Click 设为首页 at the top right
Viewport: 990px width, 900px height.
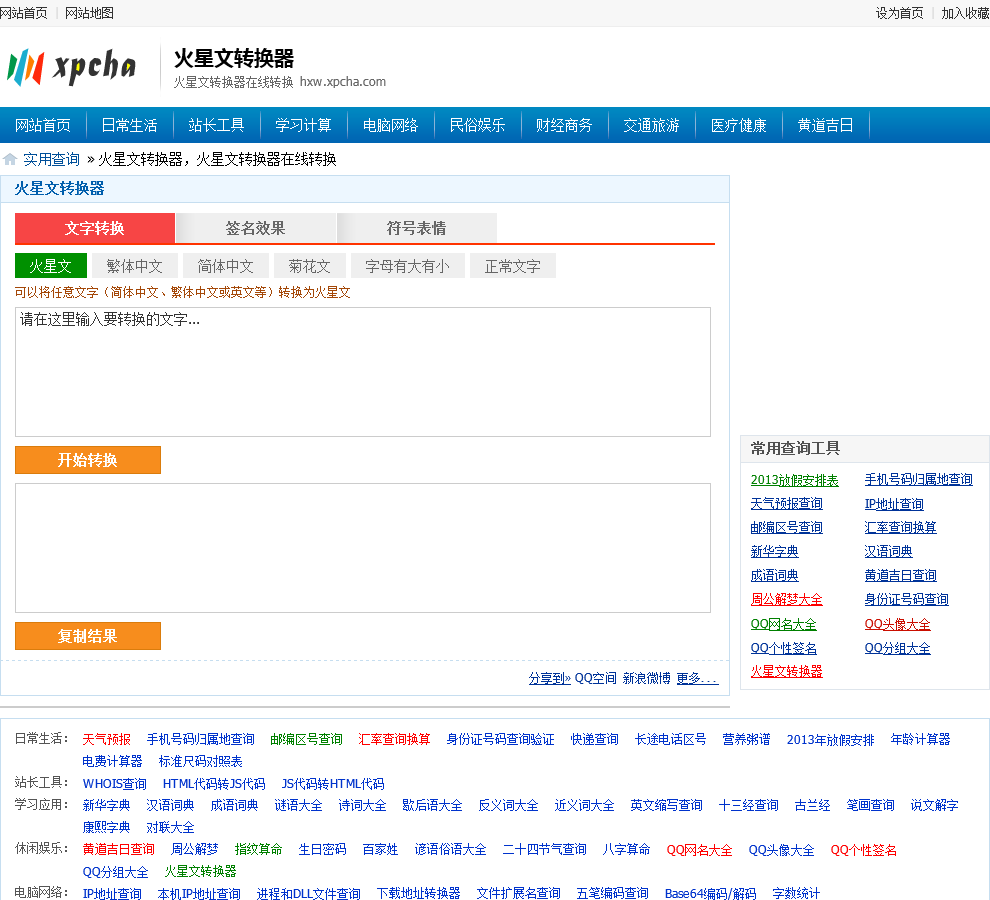(899, 13)
